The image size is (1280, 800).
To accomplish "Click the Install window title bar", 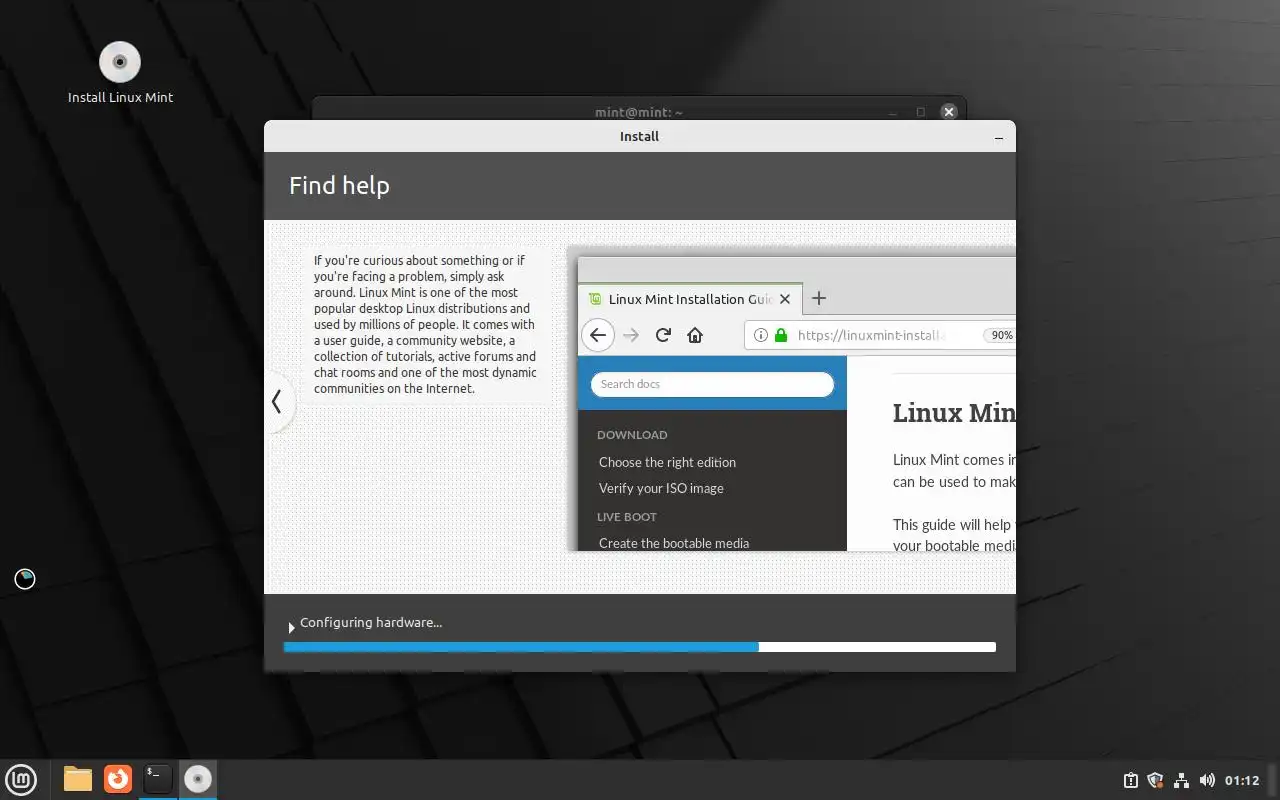I will [639, 136].
